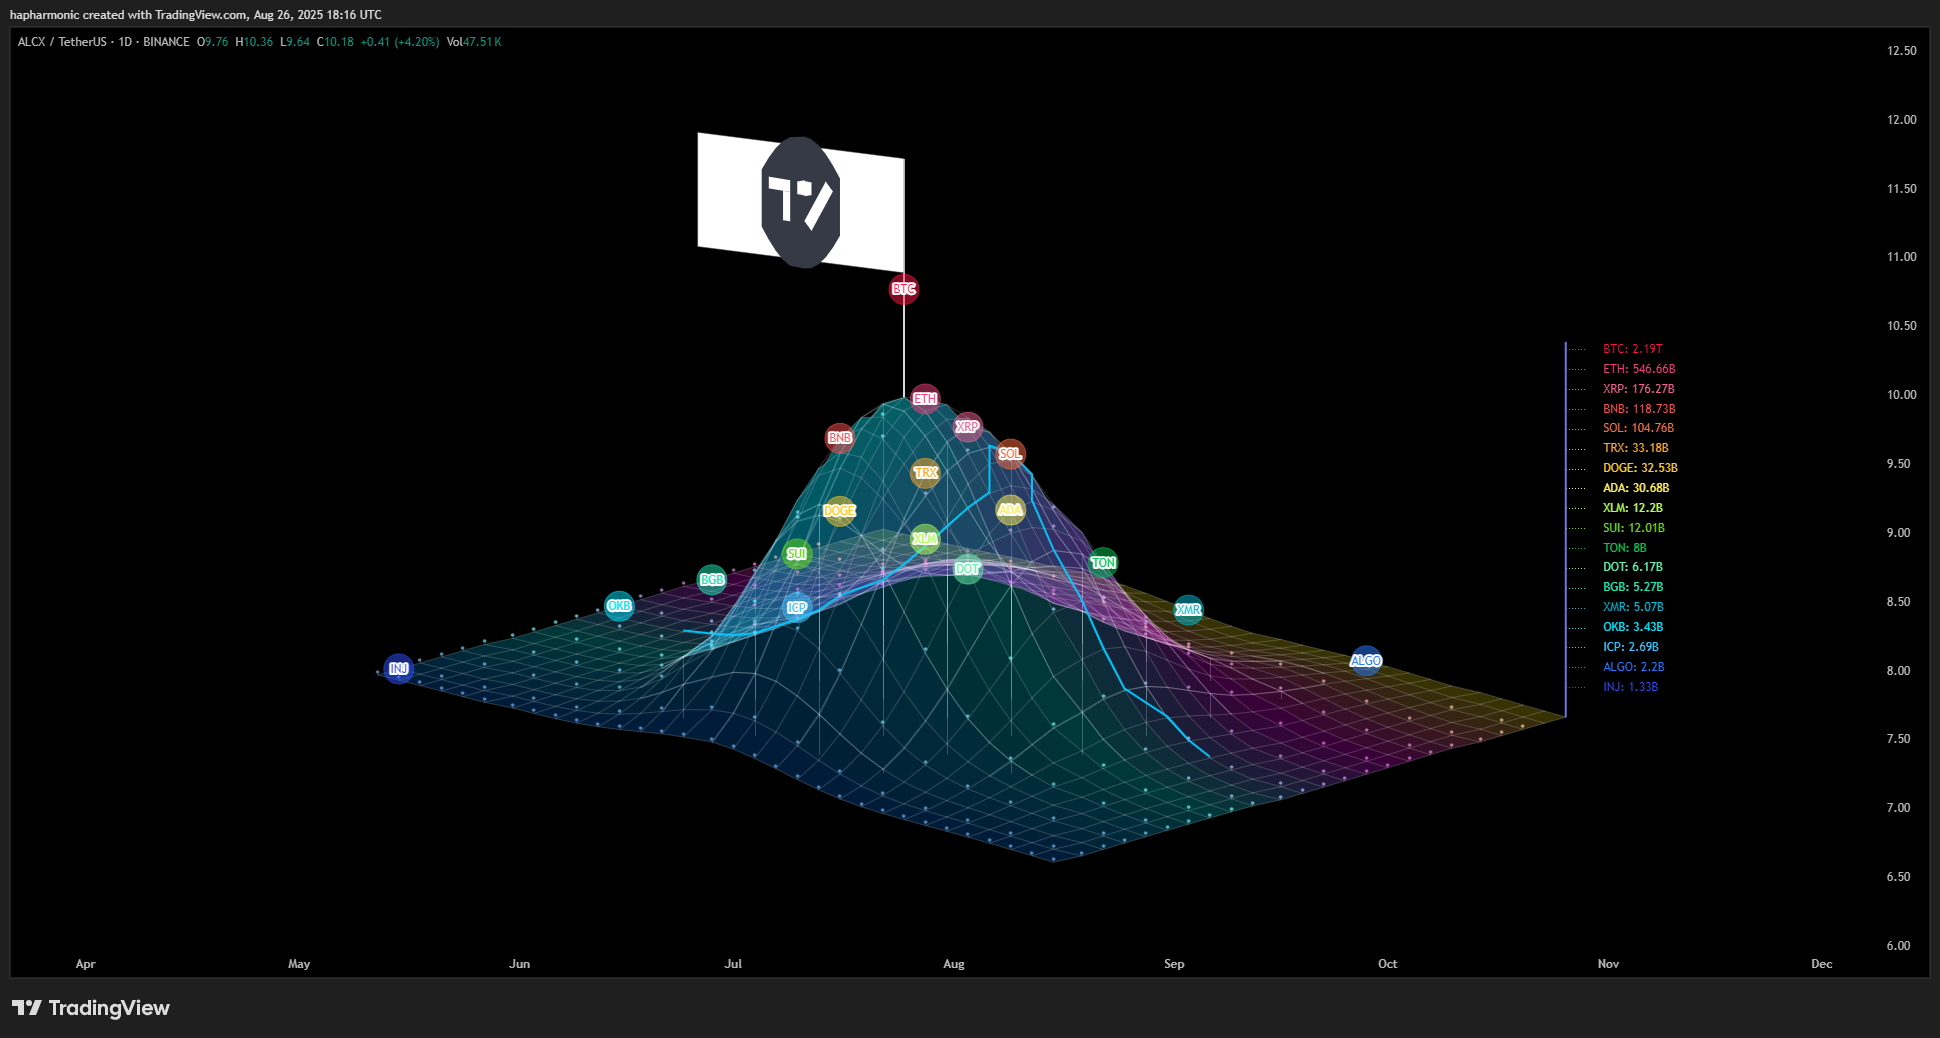Screen dimensions: 1940x1038
Task: Select the XLM: 12.2B legend entry
Action: point(1632,508)
